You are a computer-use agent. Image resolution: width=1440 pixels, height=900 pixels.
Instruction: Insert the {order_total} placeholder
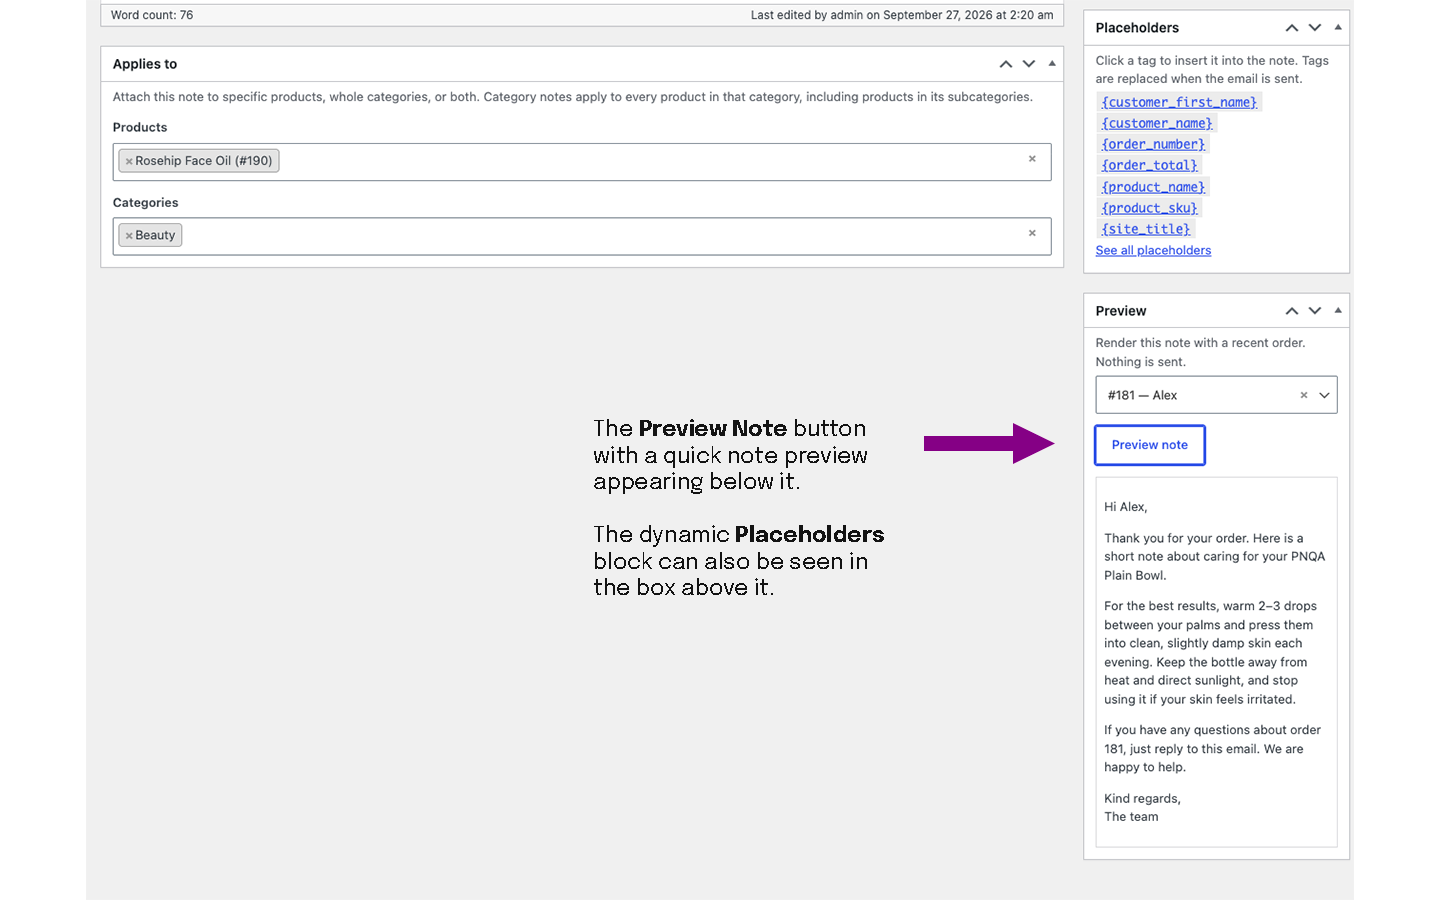(x=1149, y=165)
